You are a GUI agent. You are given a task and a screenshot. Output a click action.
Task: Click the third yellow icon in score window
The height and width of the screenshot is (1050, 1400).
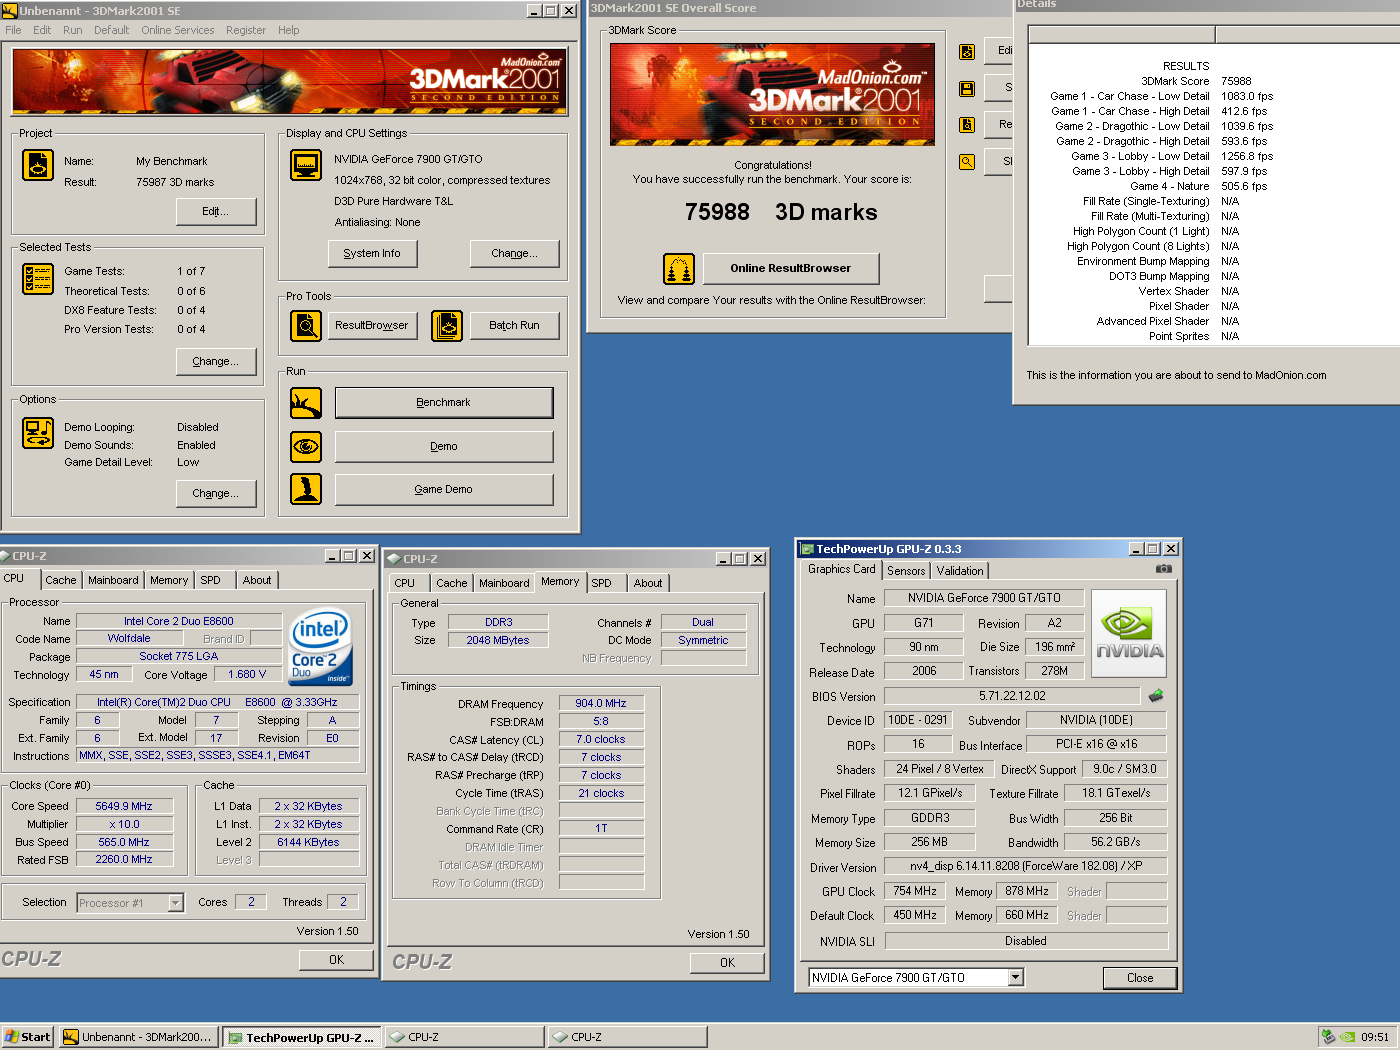pos(967,125)
